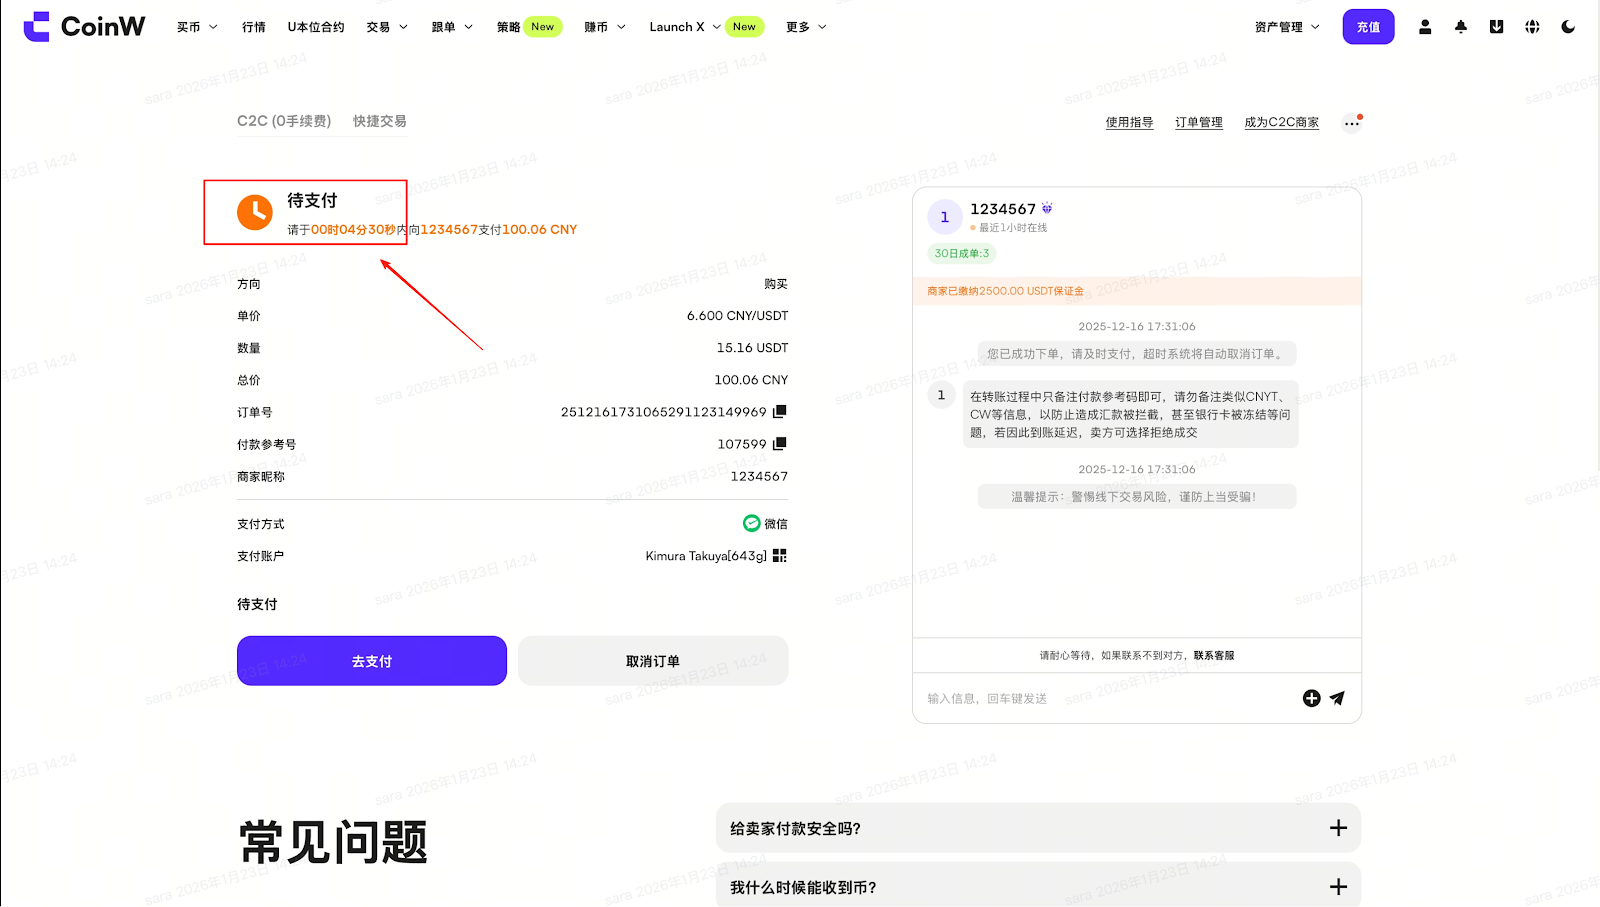1600x907 pixels.
Task: Open the notifications bell
Action: (x=1461, y=27)
